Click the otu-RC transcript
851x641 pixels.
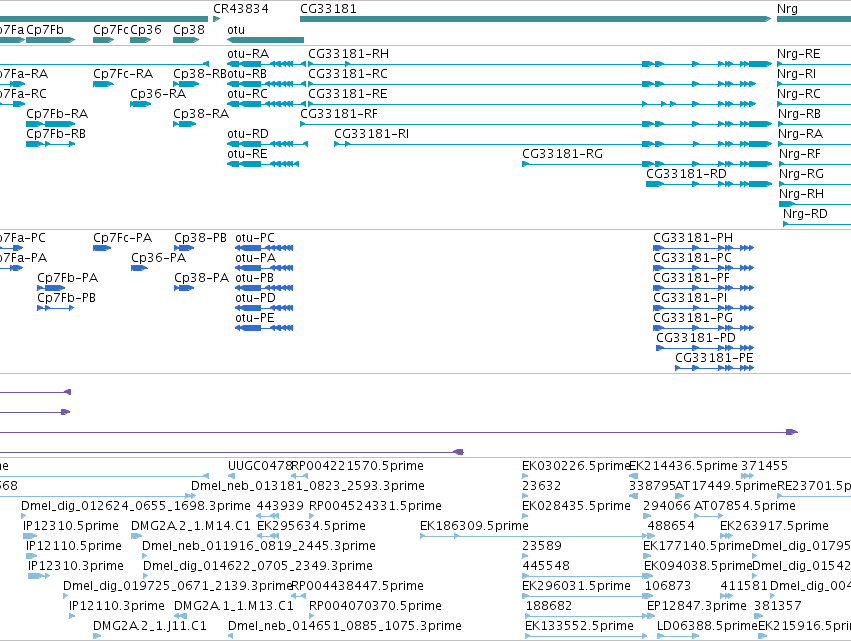268,104
